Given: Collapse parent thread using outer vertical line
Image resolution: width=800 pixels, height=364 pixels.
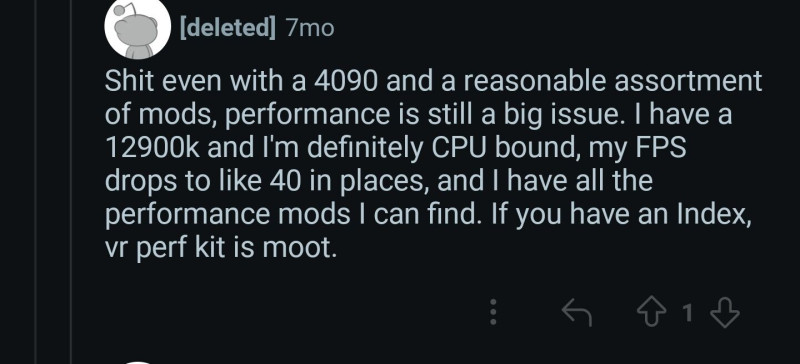Looking at the screenshot, I should coord(36,182).
